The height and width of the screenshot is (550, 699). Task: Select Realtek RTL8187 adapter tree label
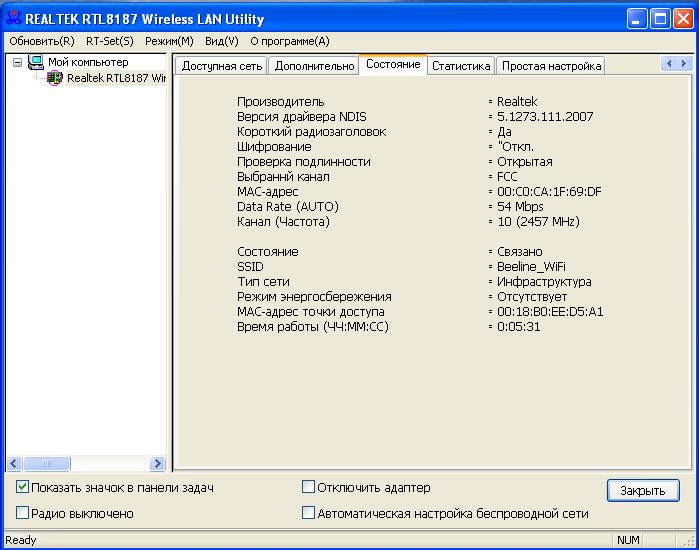pyautogui.click(x=116, y=78)
